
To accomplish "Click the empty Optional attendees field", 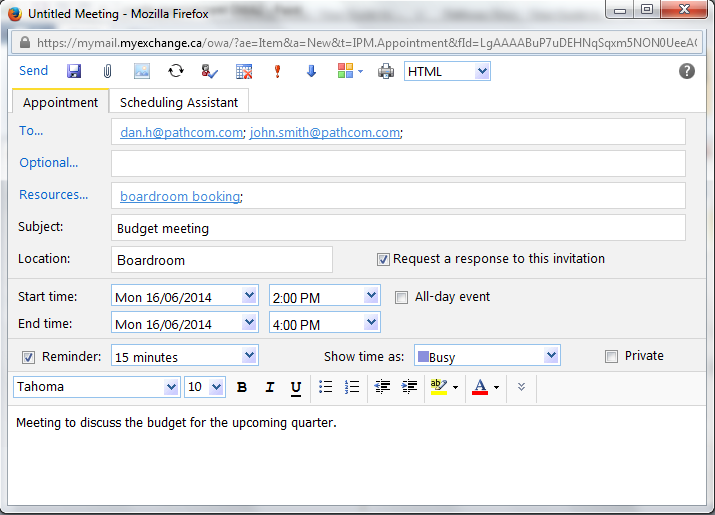I will (398, 163).
